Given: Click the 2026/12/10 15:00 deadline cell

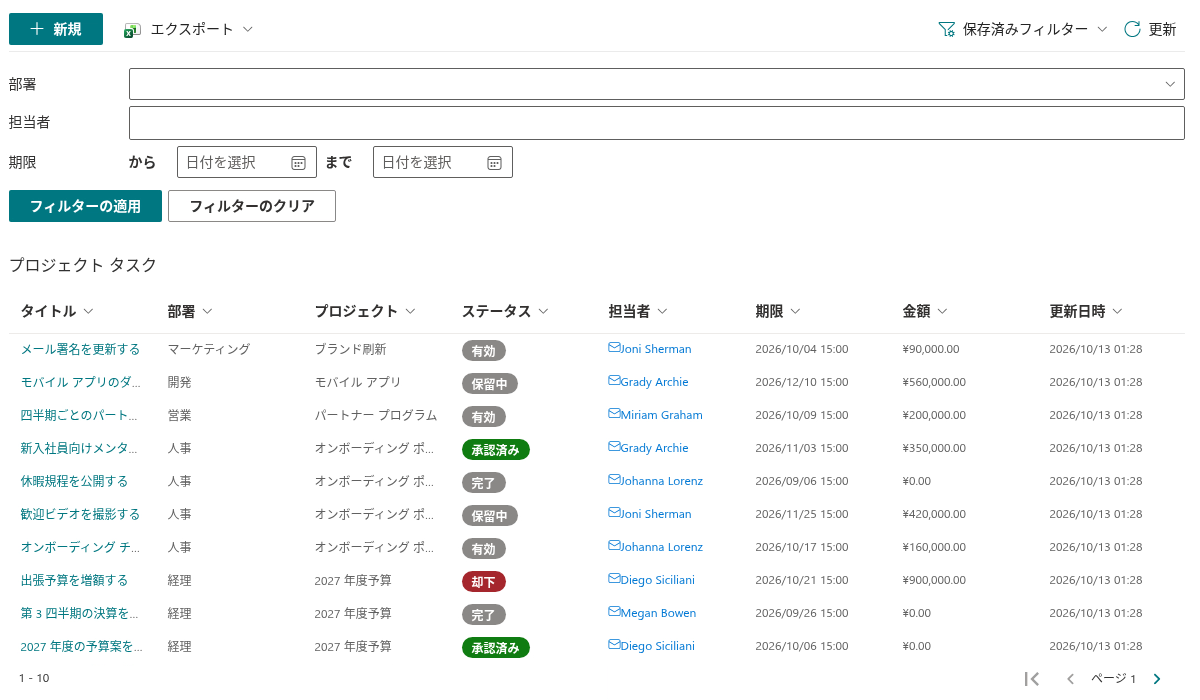Looking at the screenshot, I should [x=802, y=382].
